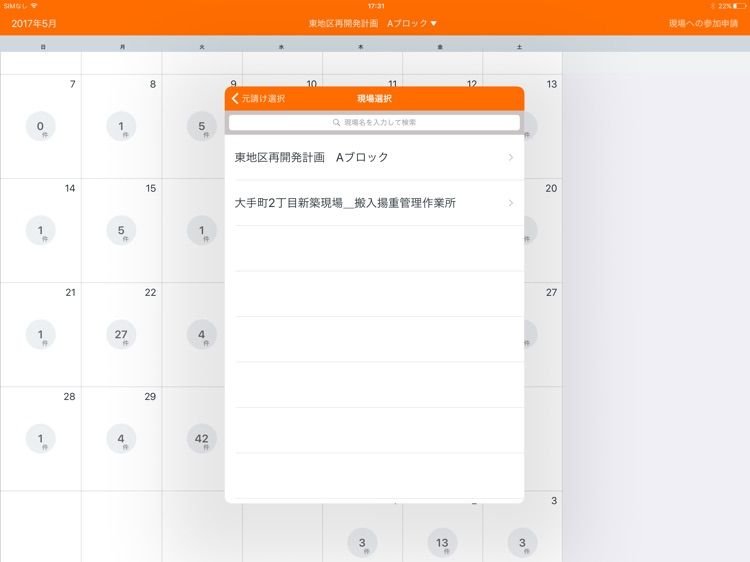
Task: Select 大手町2丁目新築現場 搬入揚重管理作業所 row
Action: (375, 203)
